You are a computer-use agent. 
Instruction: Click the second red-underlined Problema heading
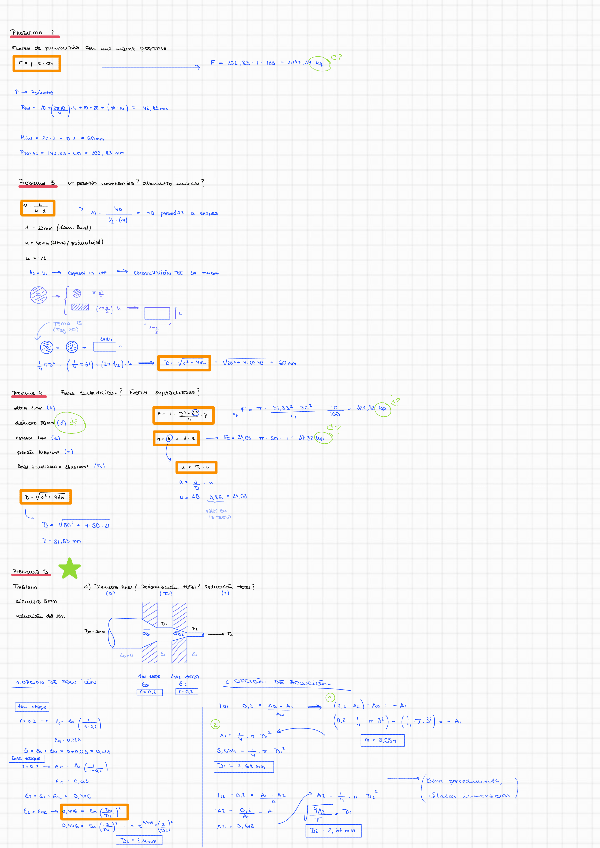pyautogui.click(x=38, y=183)
